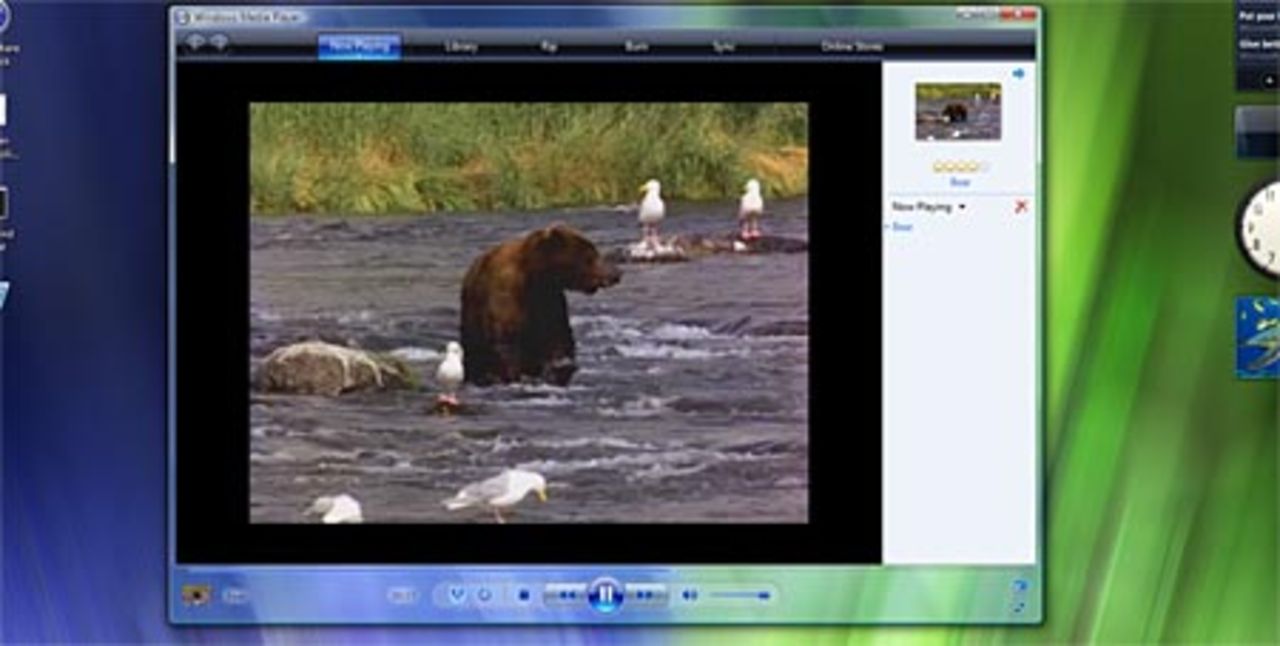
Task: Clear the playlist with the red X
Action: (1021, 206)
